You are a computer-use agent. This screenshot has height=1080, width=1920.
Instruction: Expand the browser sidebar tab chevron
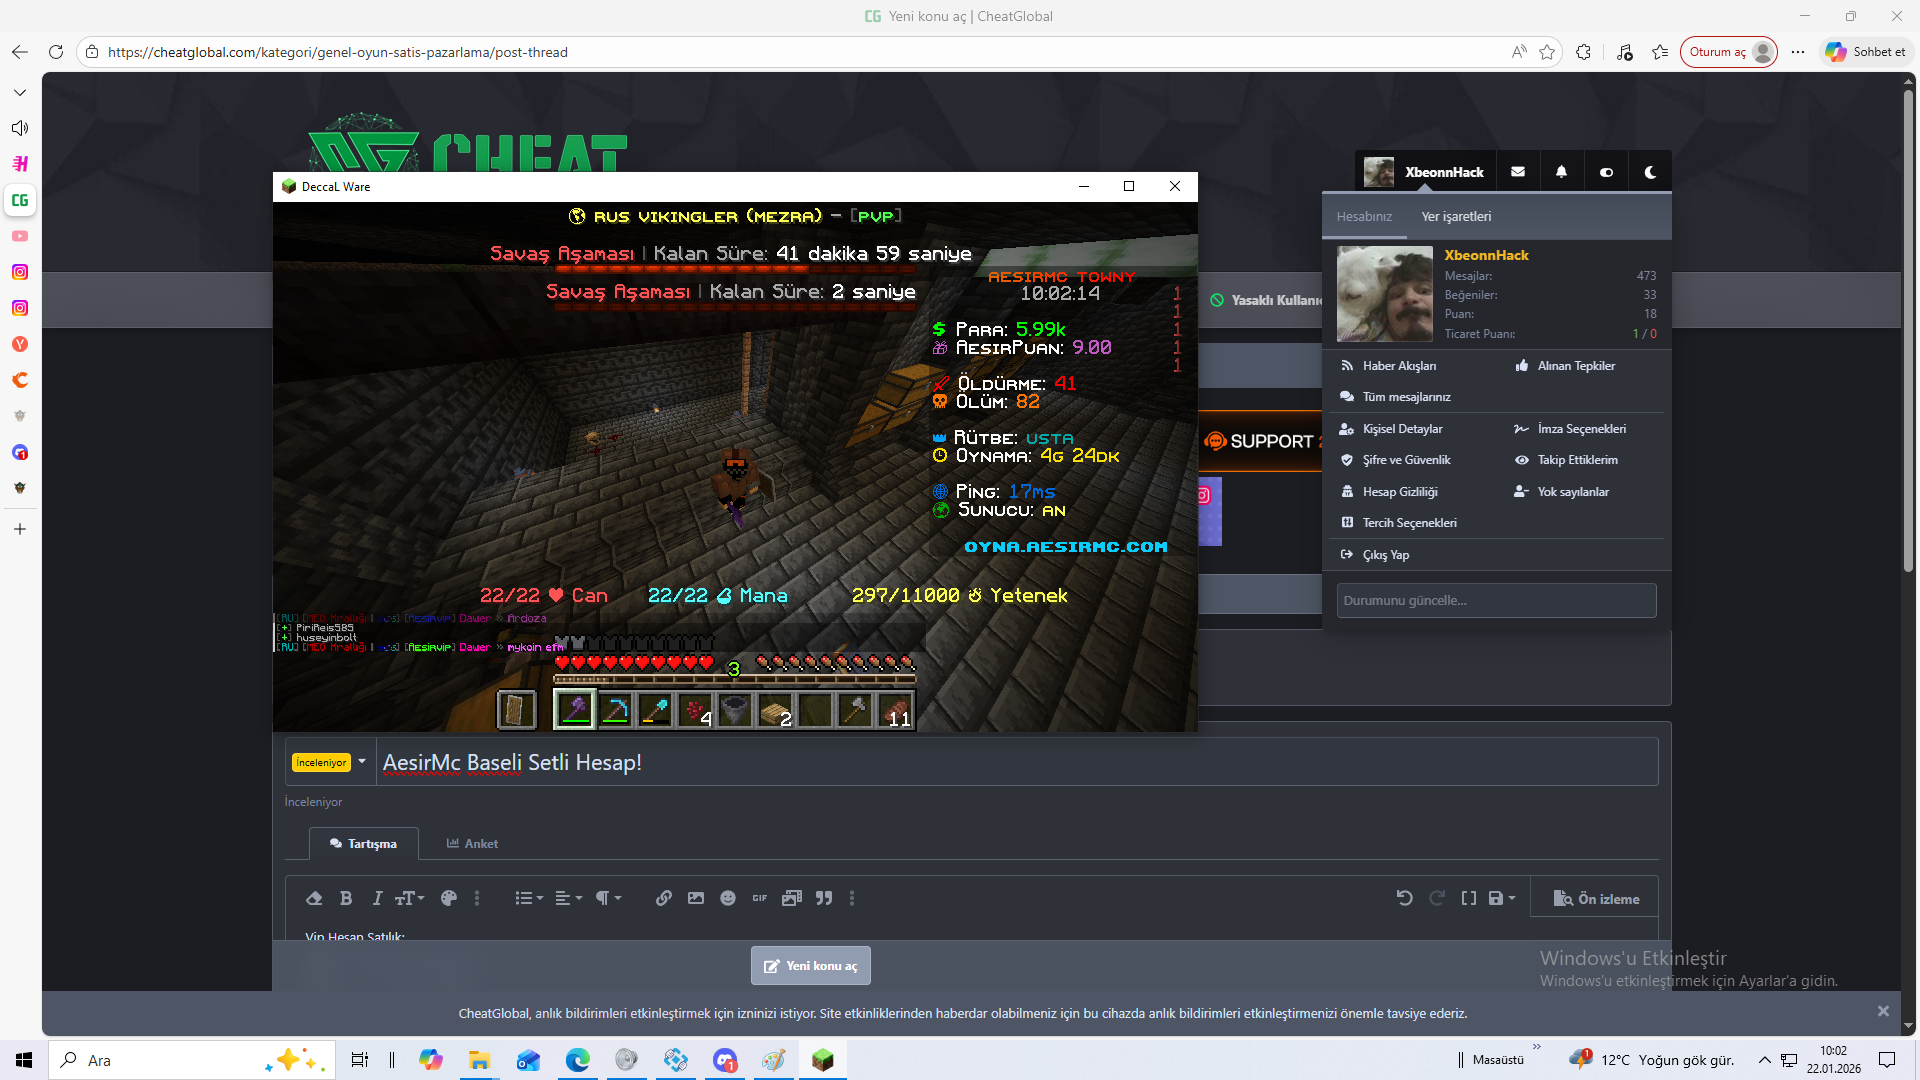pyautogui.click(x=20, y=92)
